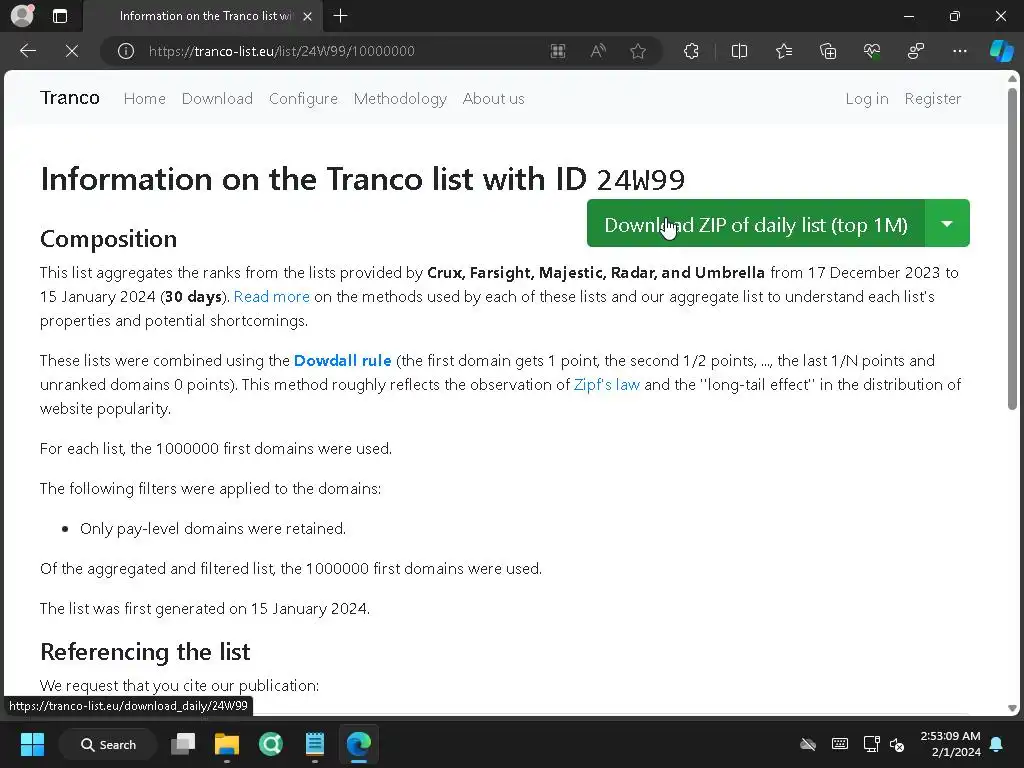Click the text 'Only pay-level domains were retained.'
Screen dimensions: 1024x768
pos(213,528)
